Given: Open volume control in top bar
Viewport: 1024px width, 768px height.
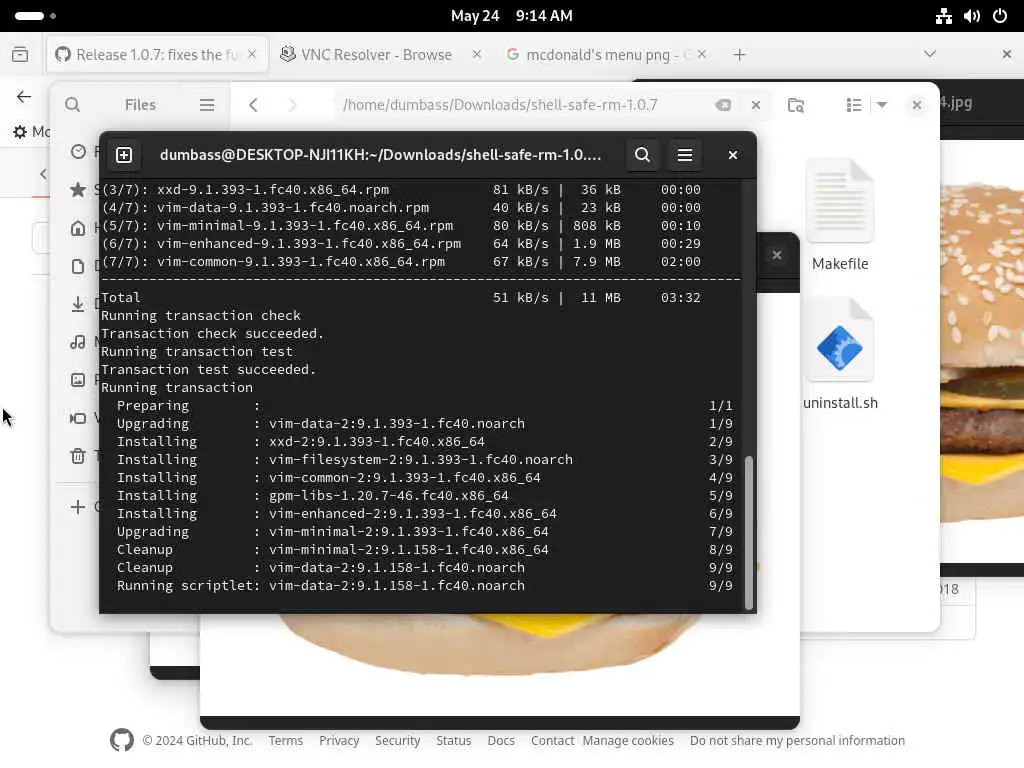Looking at the screenshot, I should (x=972, y=16).
